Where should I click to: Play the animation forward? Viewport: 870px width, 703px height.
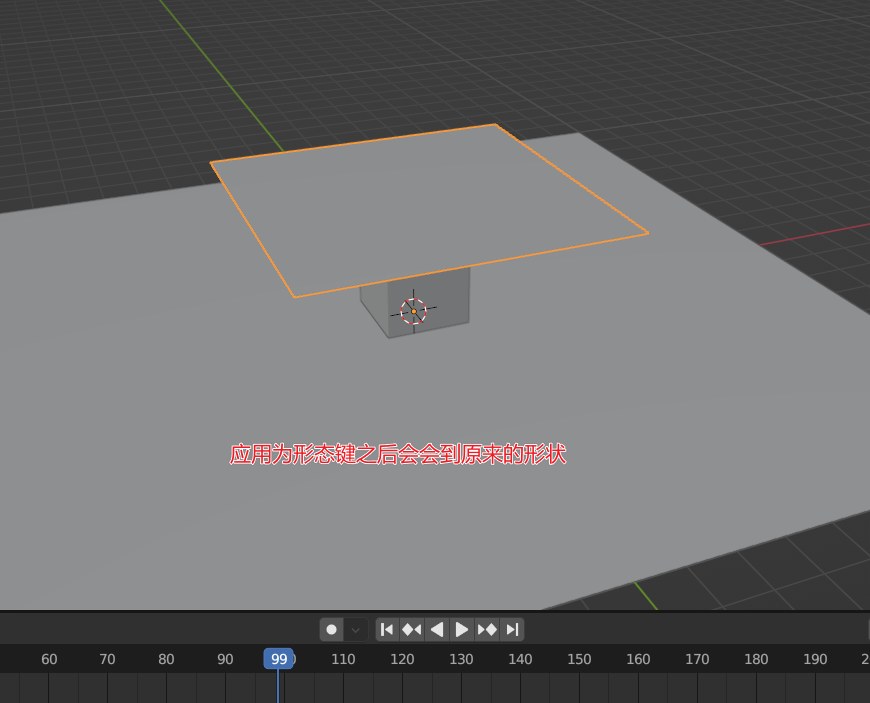pos(462,630)
